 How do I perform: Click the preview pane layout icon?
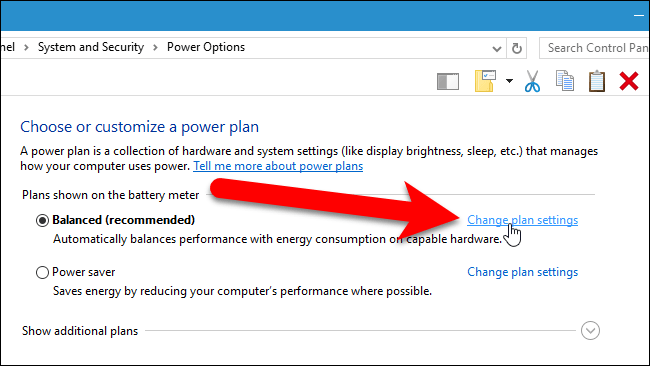[x=448, y=81]
